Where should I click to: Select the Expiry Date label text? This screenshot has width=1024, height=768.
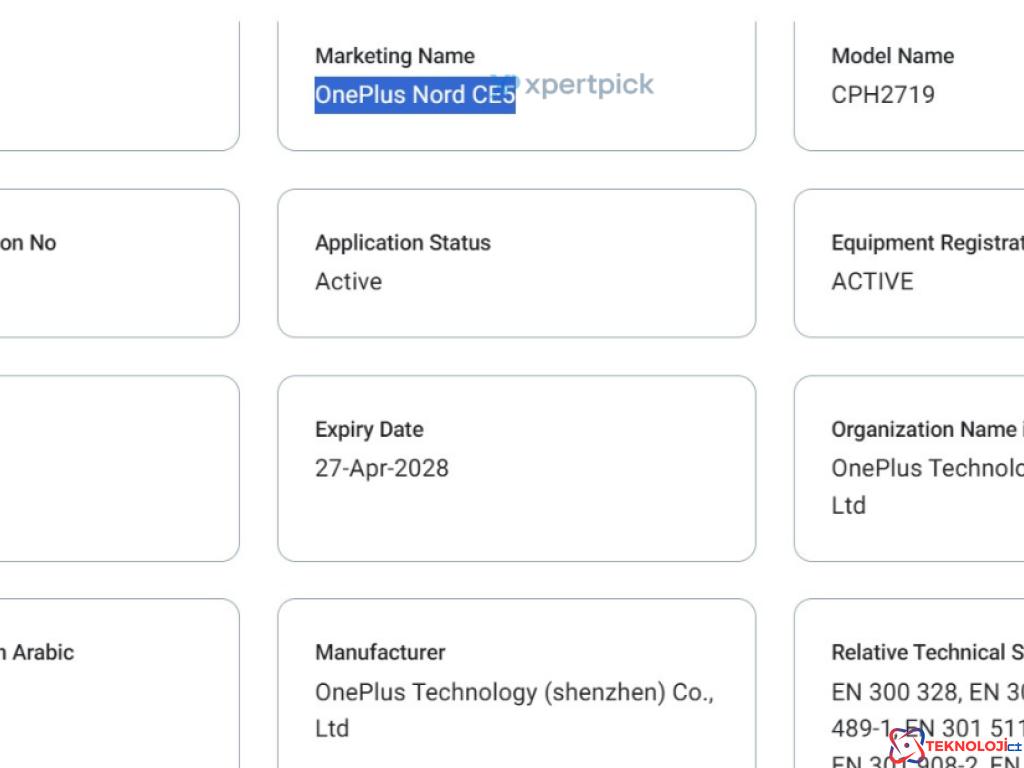click(x=369, y=429)
